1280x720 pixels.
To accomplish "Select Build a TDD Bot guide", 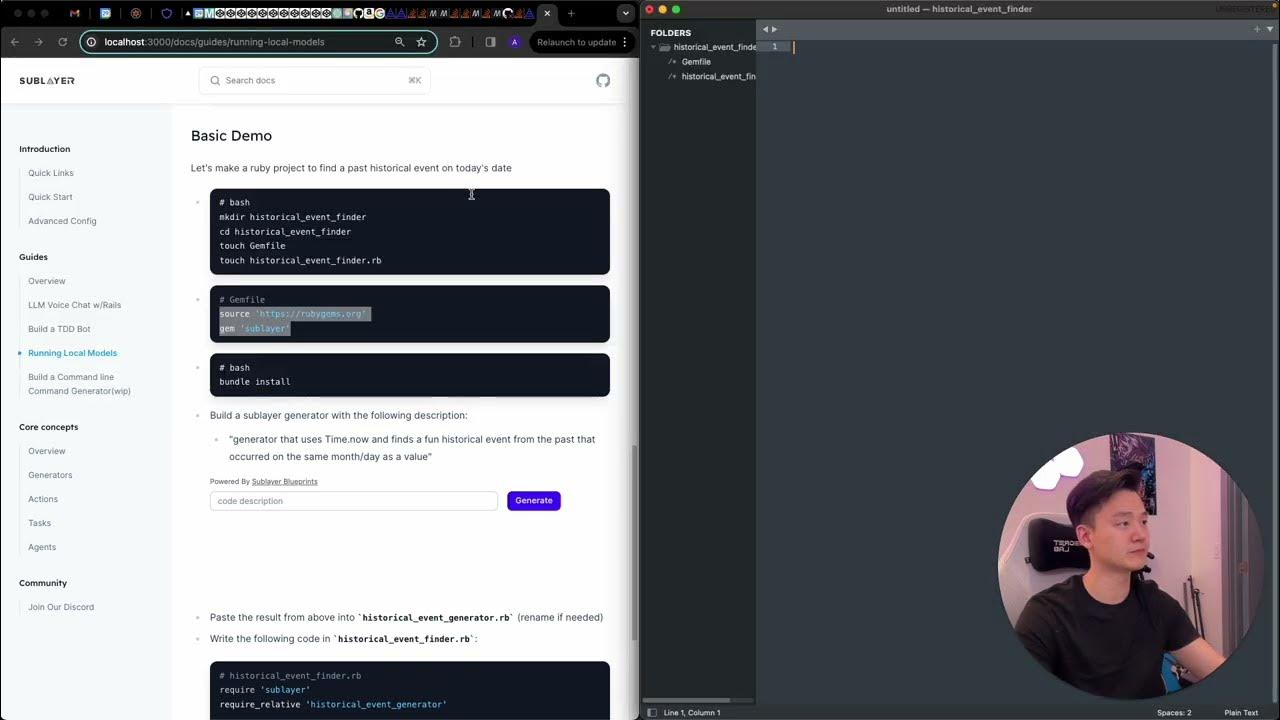I will (x=59, y=329).
